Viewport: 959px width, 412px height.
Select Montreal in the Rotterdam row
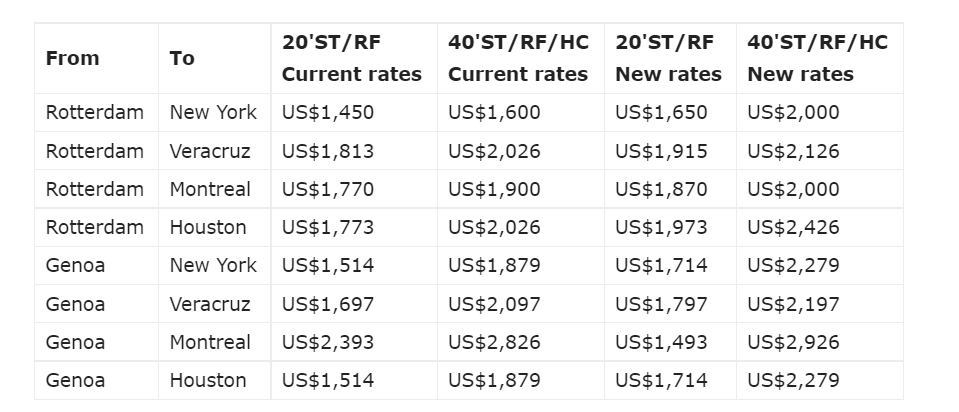(x=210, y=190)
